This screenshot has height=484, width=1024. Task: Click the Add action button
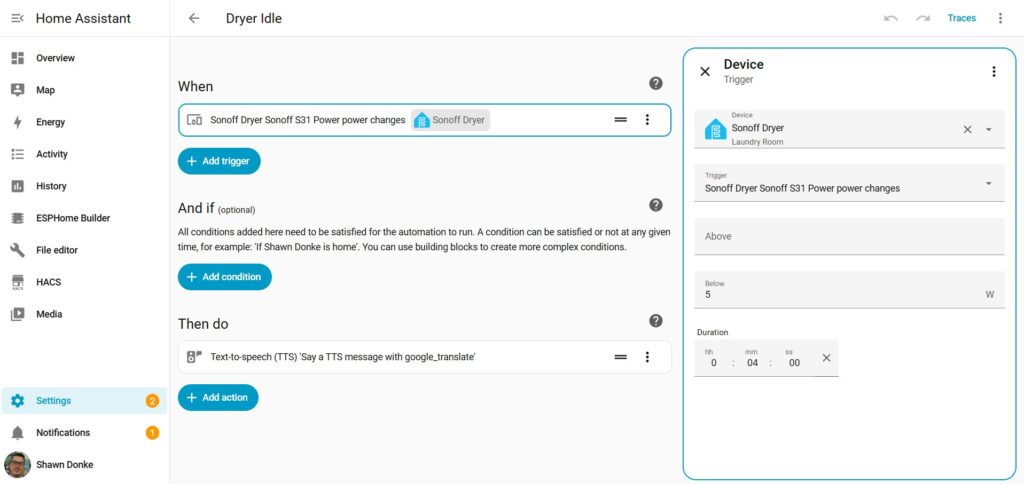(x=218, y=398)
